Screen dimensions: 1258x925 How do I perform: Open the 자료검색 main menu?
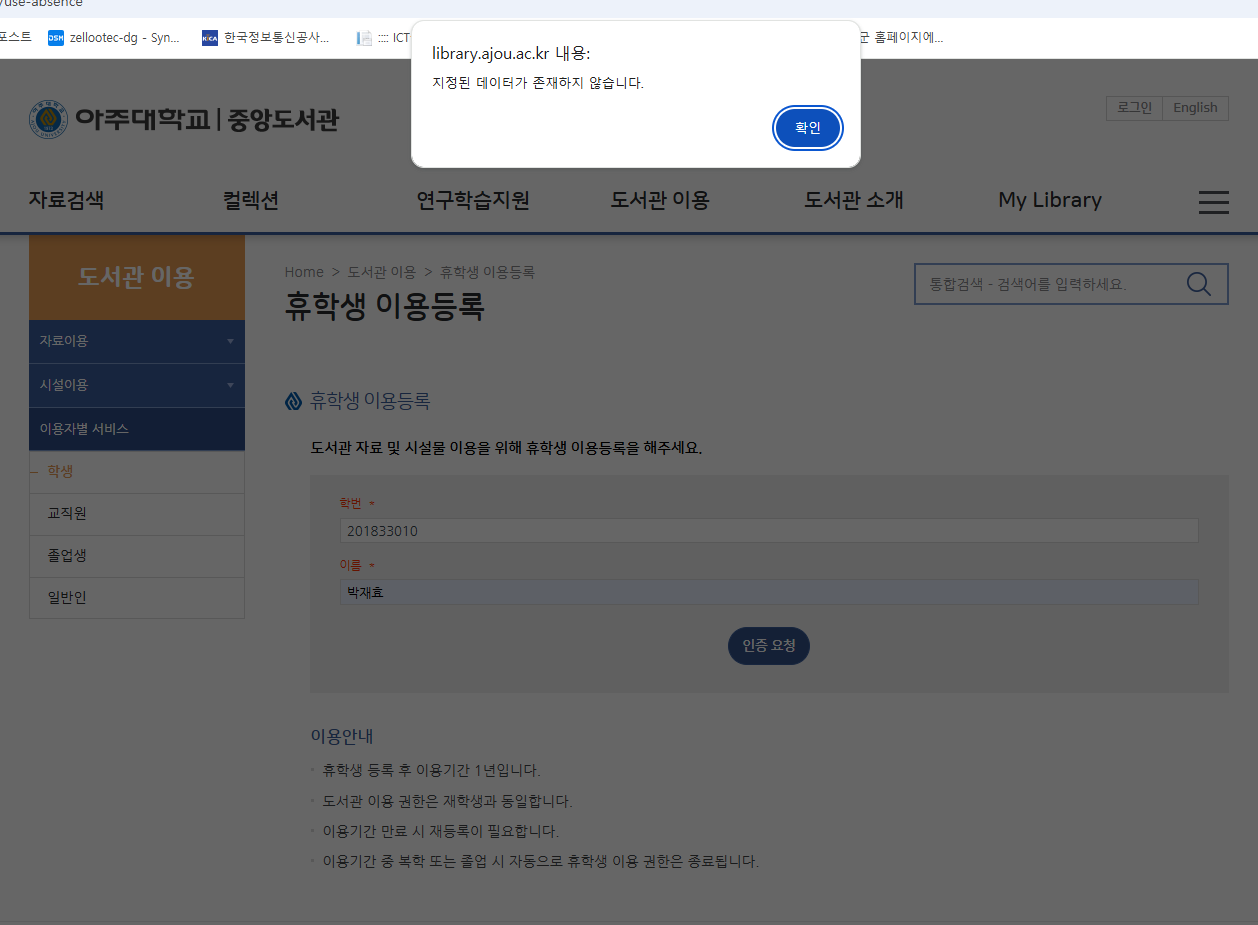(66, 200)
